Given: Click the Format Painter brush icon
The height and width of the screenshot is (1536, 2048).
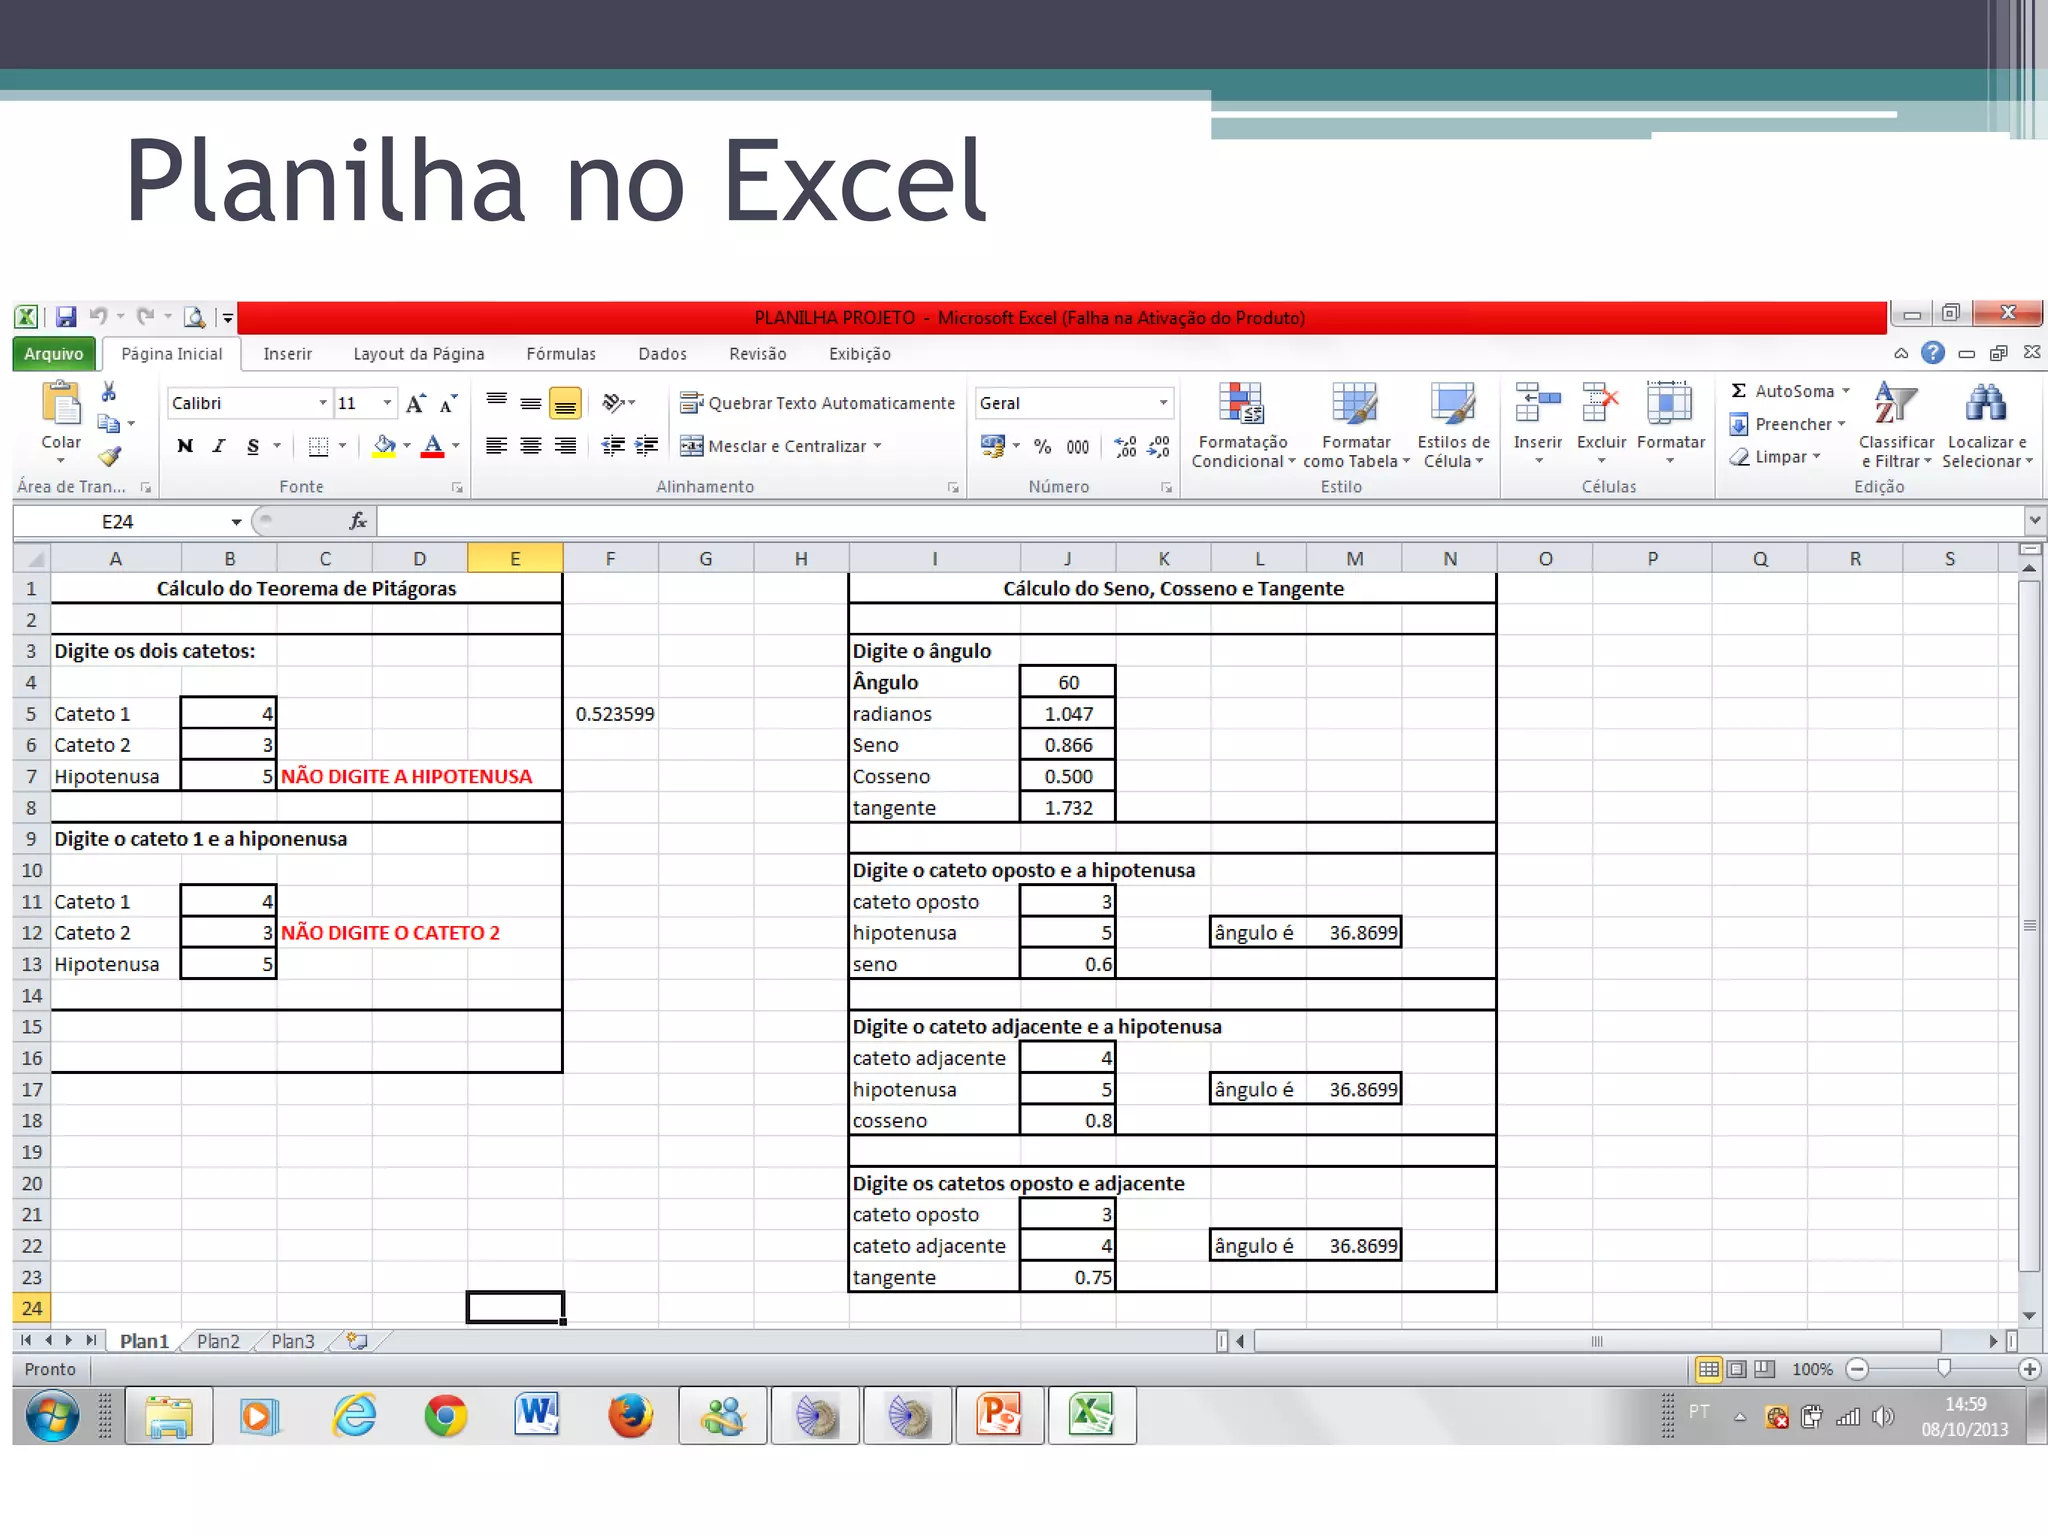Looking at the screenshot, I should 109,457.
